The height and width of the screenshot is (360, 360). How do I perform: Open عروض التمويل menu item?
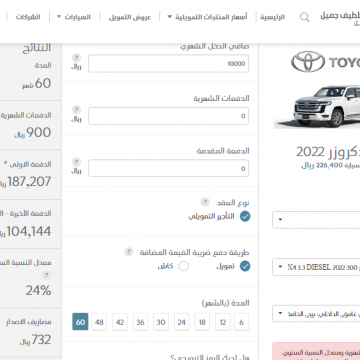click(x=130, y=17)
